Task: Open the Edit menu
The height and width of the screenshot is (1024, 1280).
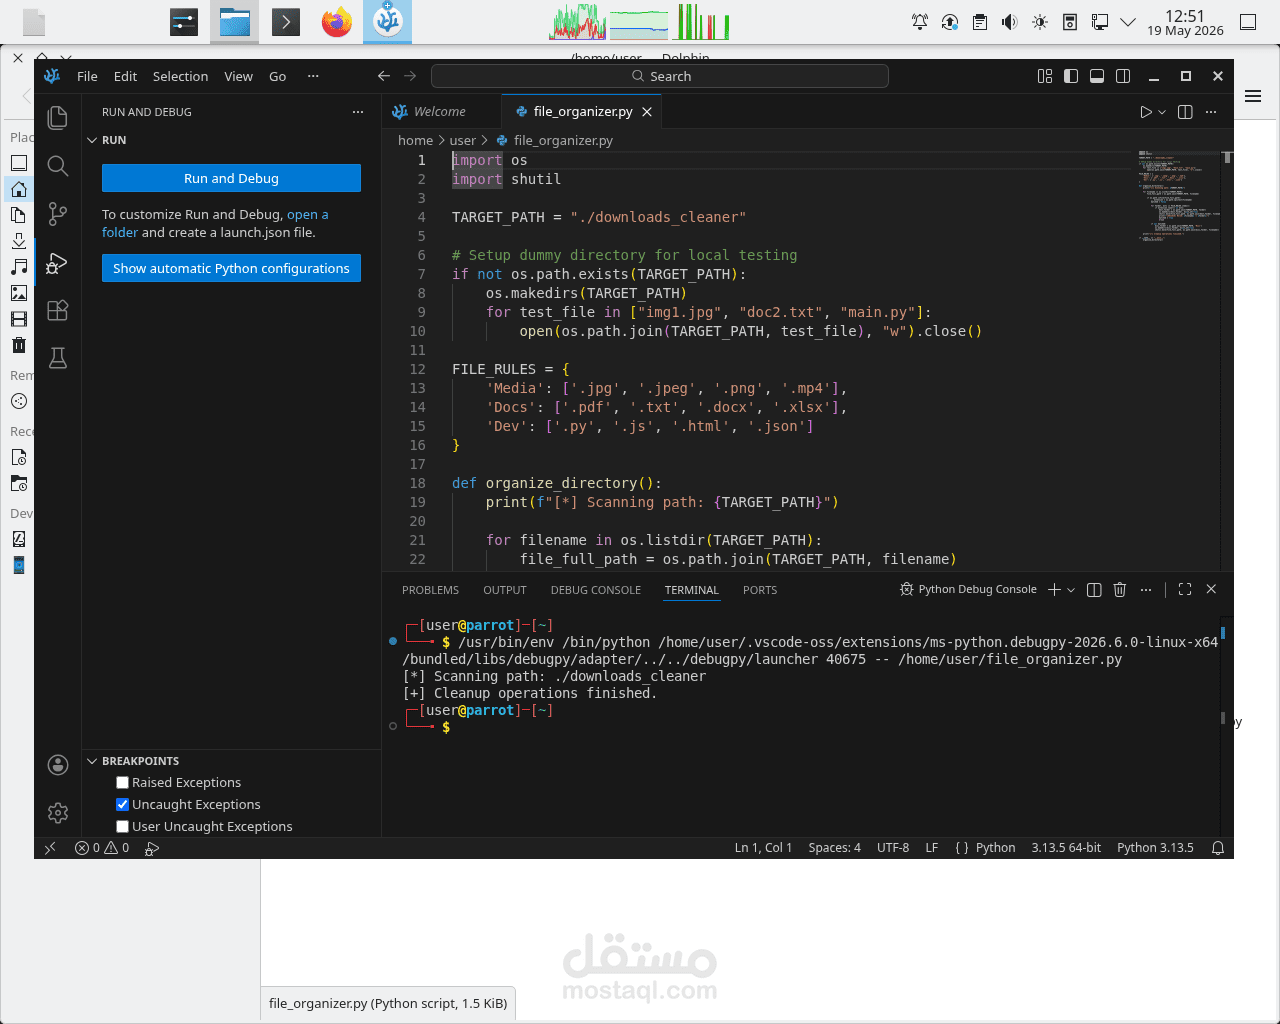Action: [x=125, y=76]
